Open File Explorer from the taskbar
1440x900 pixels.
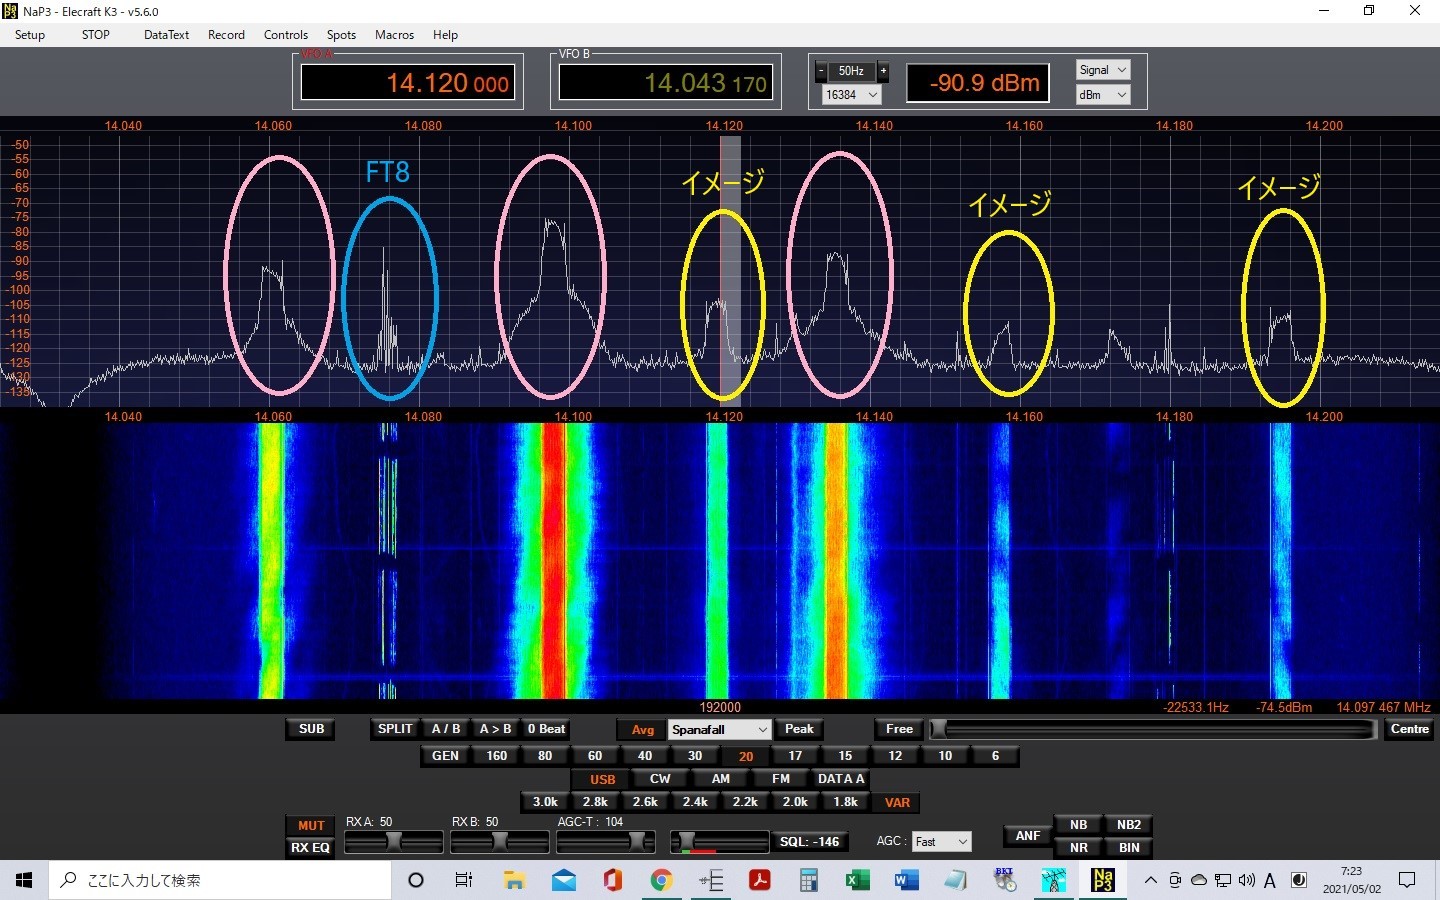tap(514, 880)
